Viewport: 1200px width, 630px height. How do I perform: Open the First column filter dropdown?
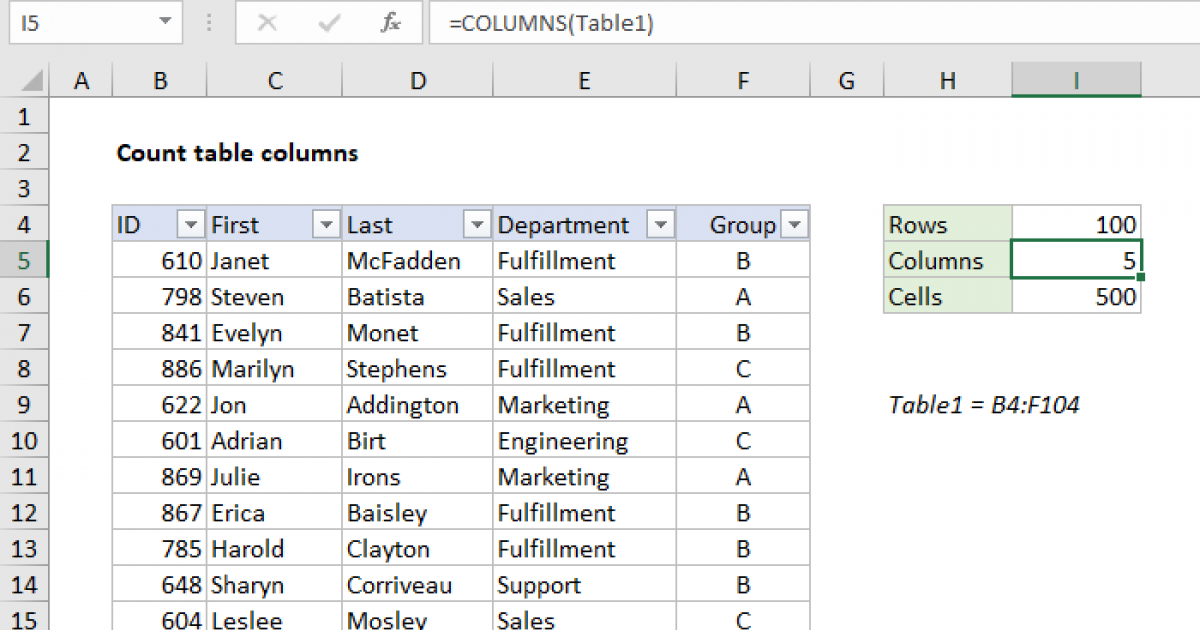pyautogui.click(x=326, y=224)
